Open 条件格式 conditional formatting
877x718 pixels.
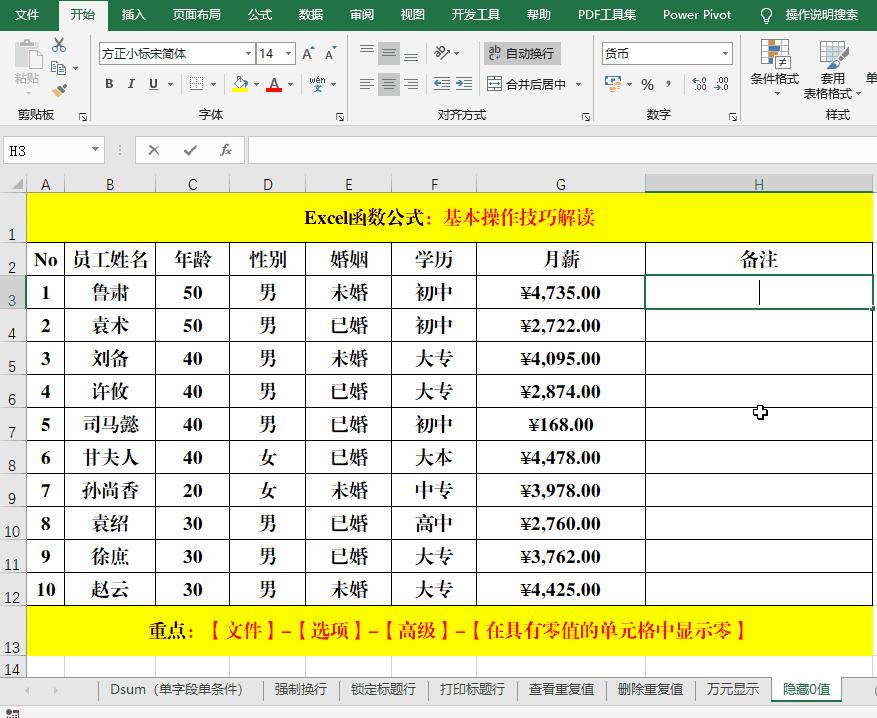[x=775, y=63]
